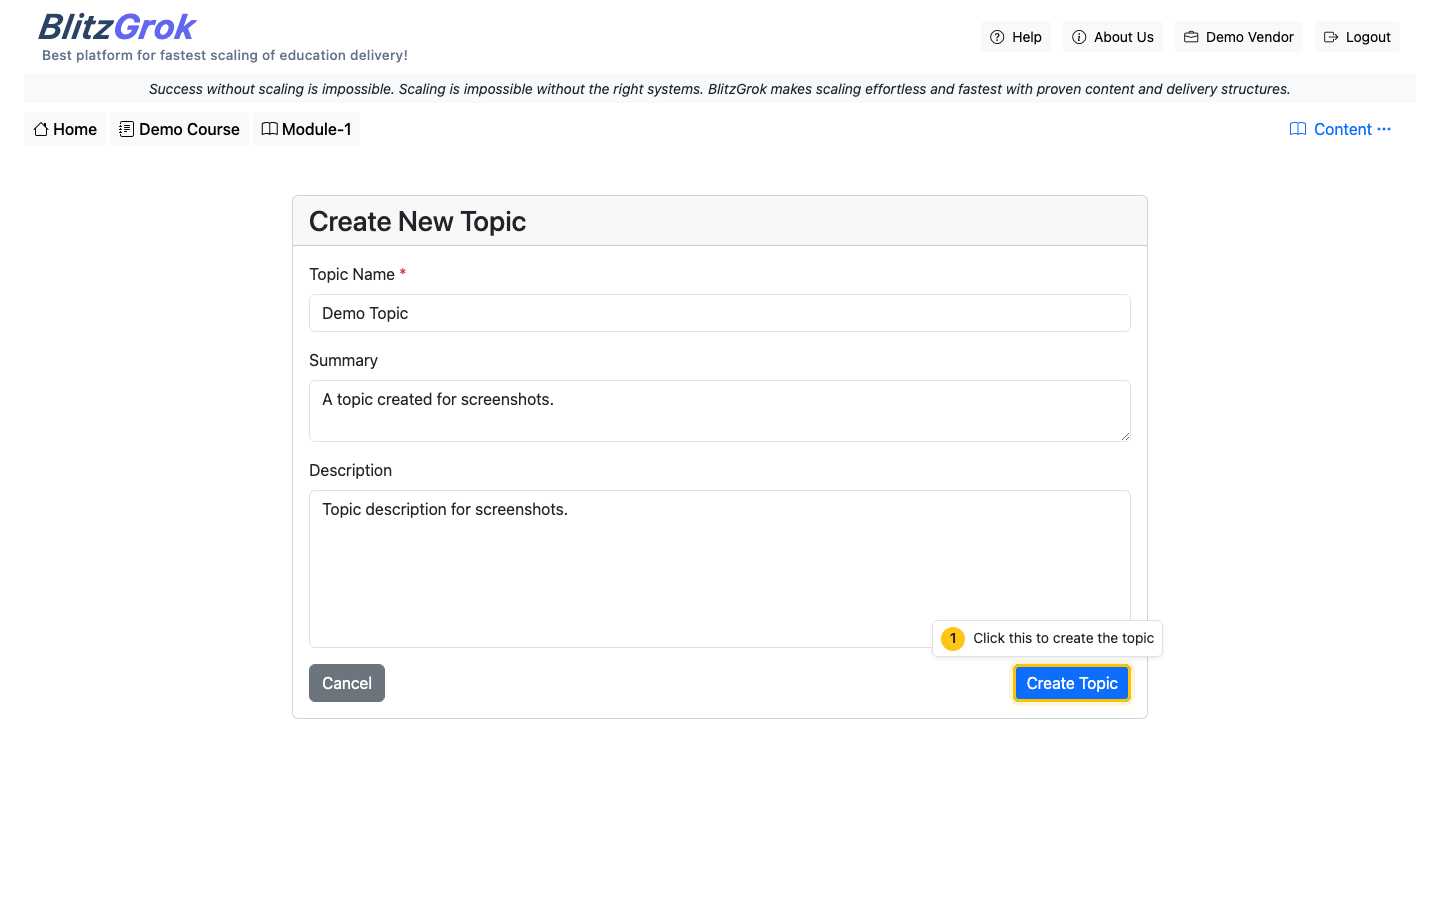Image resolution: width=1440 pixels, height=900 pixels.
Task: Click the Cancel button
Action: (346, 683)
